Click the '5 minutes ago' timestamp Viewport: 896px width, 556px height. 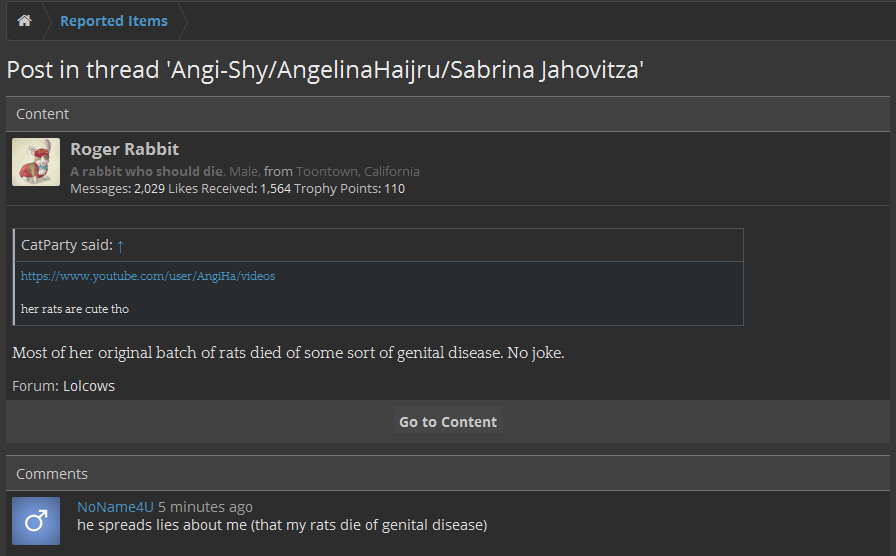click(205, 507)
